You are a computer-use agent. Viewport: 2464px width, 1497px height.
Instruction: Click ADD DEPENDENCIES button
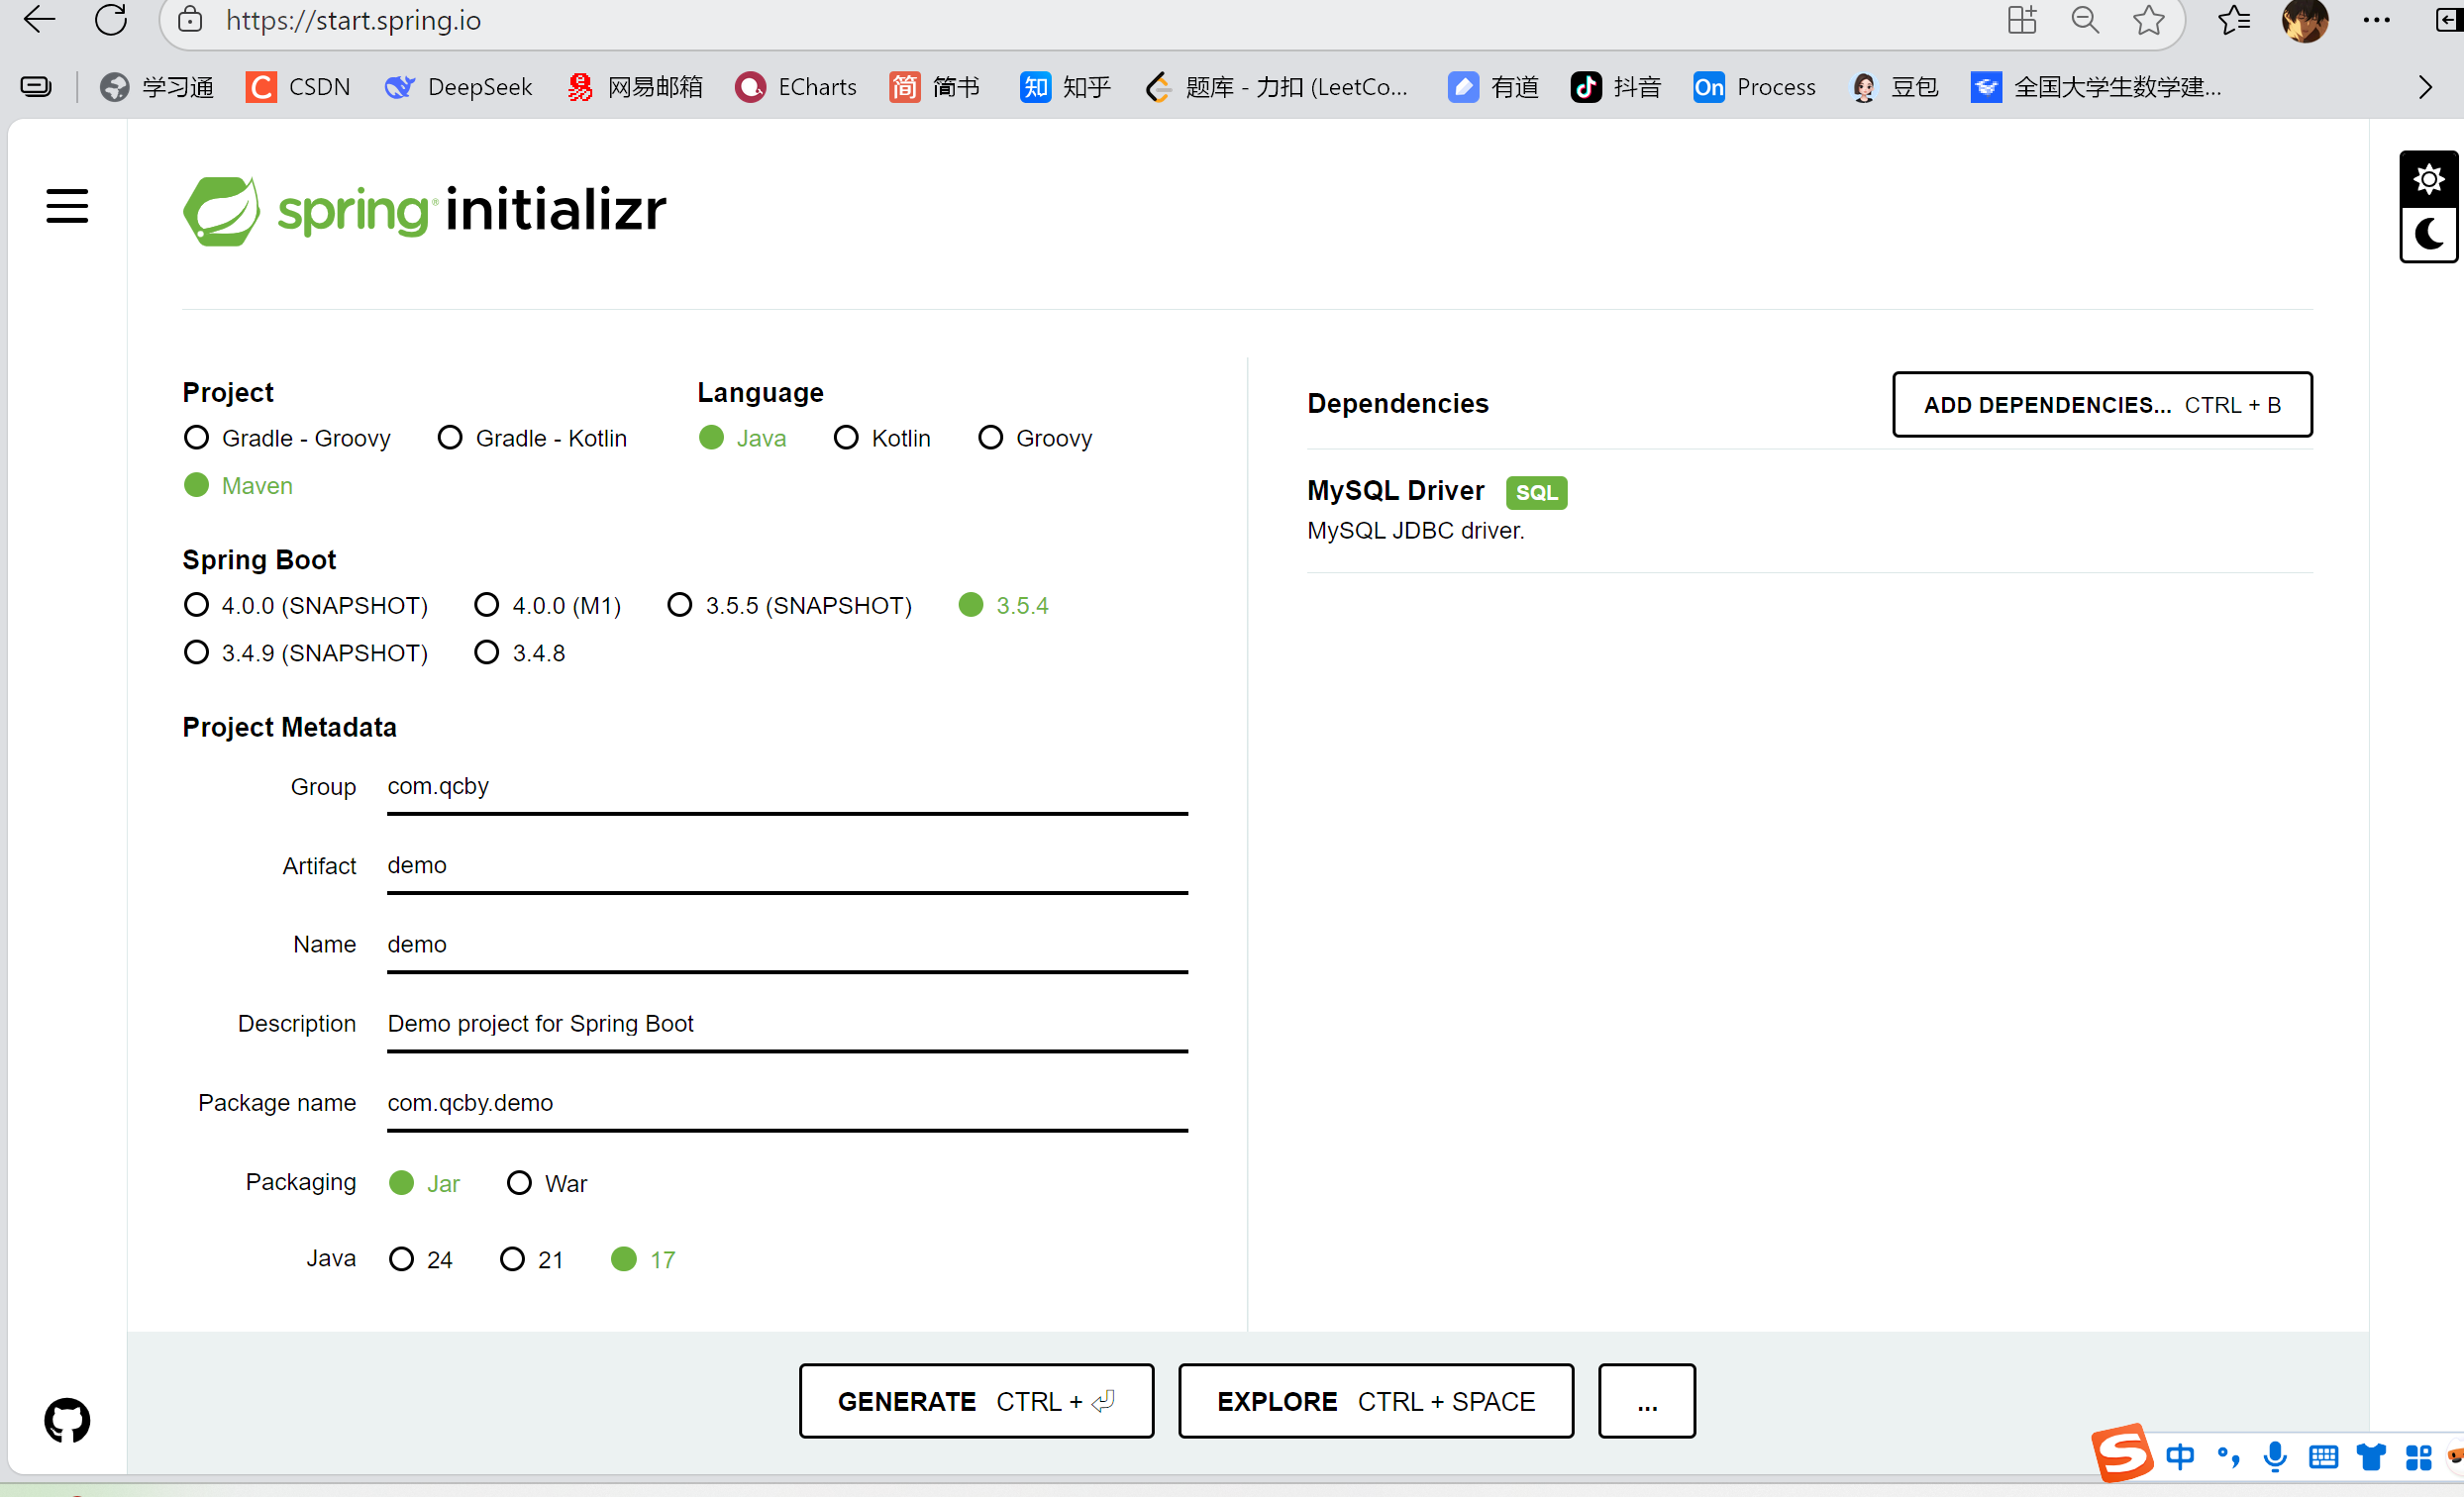pos(2102,405)
